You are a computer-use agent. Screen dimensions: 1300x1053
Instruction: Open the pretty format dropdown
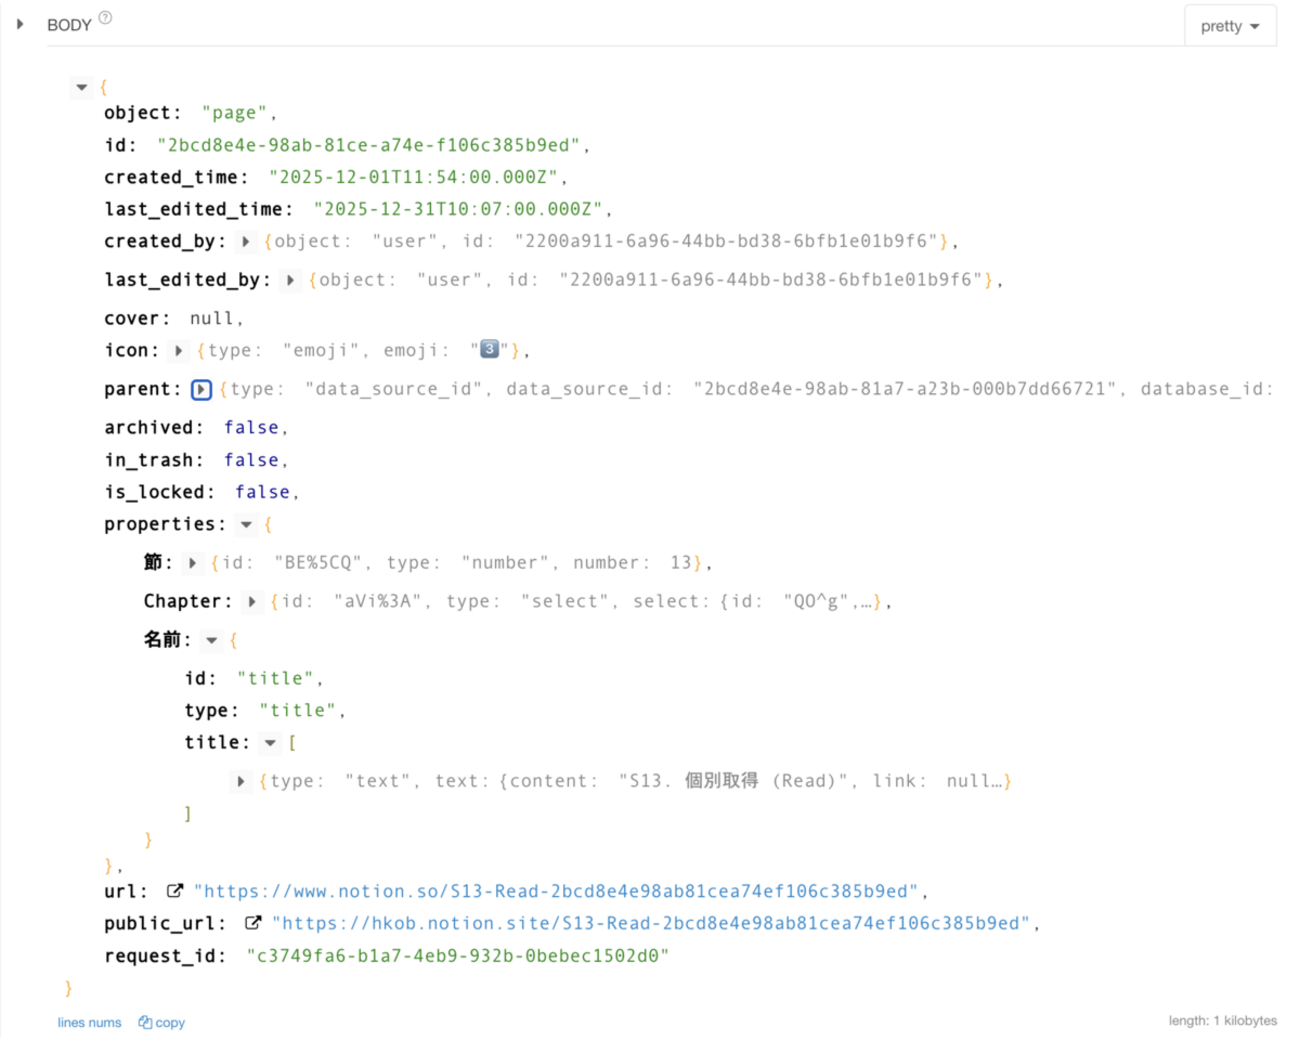pos(1229,25)
